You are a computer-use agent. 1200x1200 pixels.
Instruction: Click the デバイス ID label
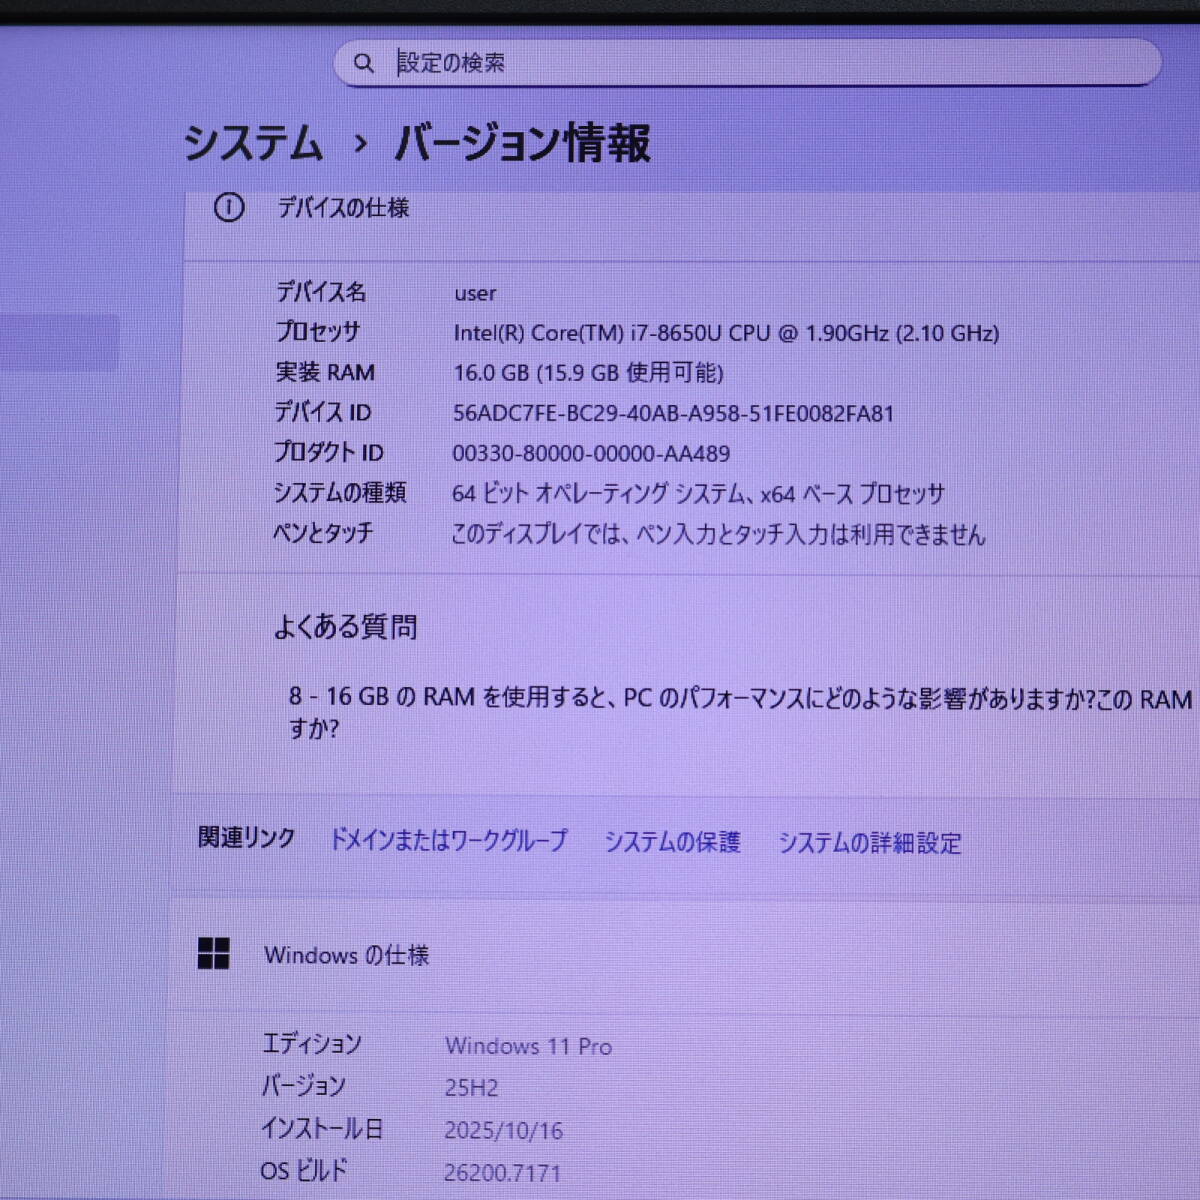(x=322, y=412)
